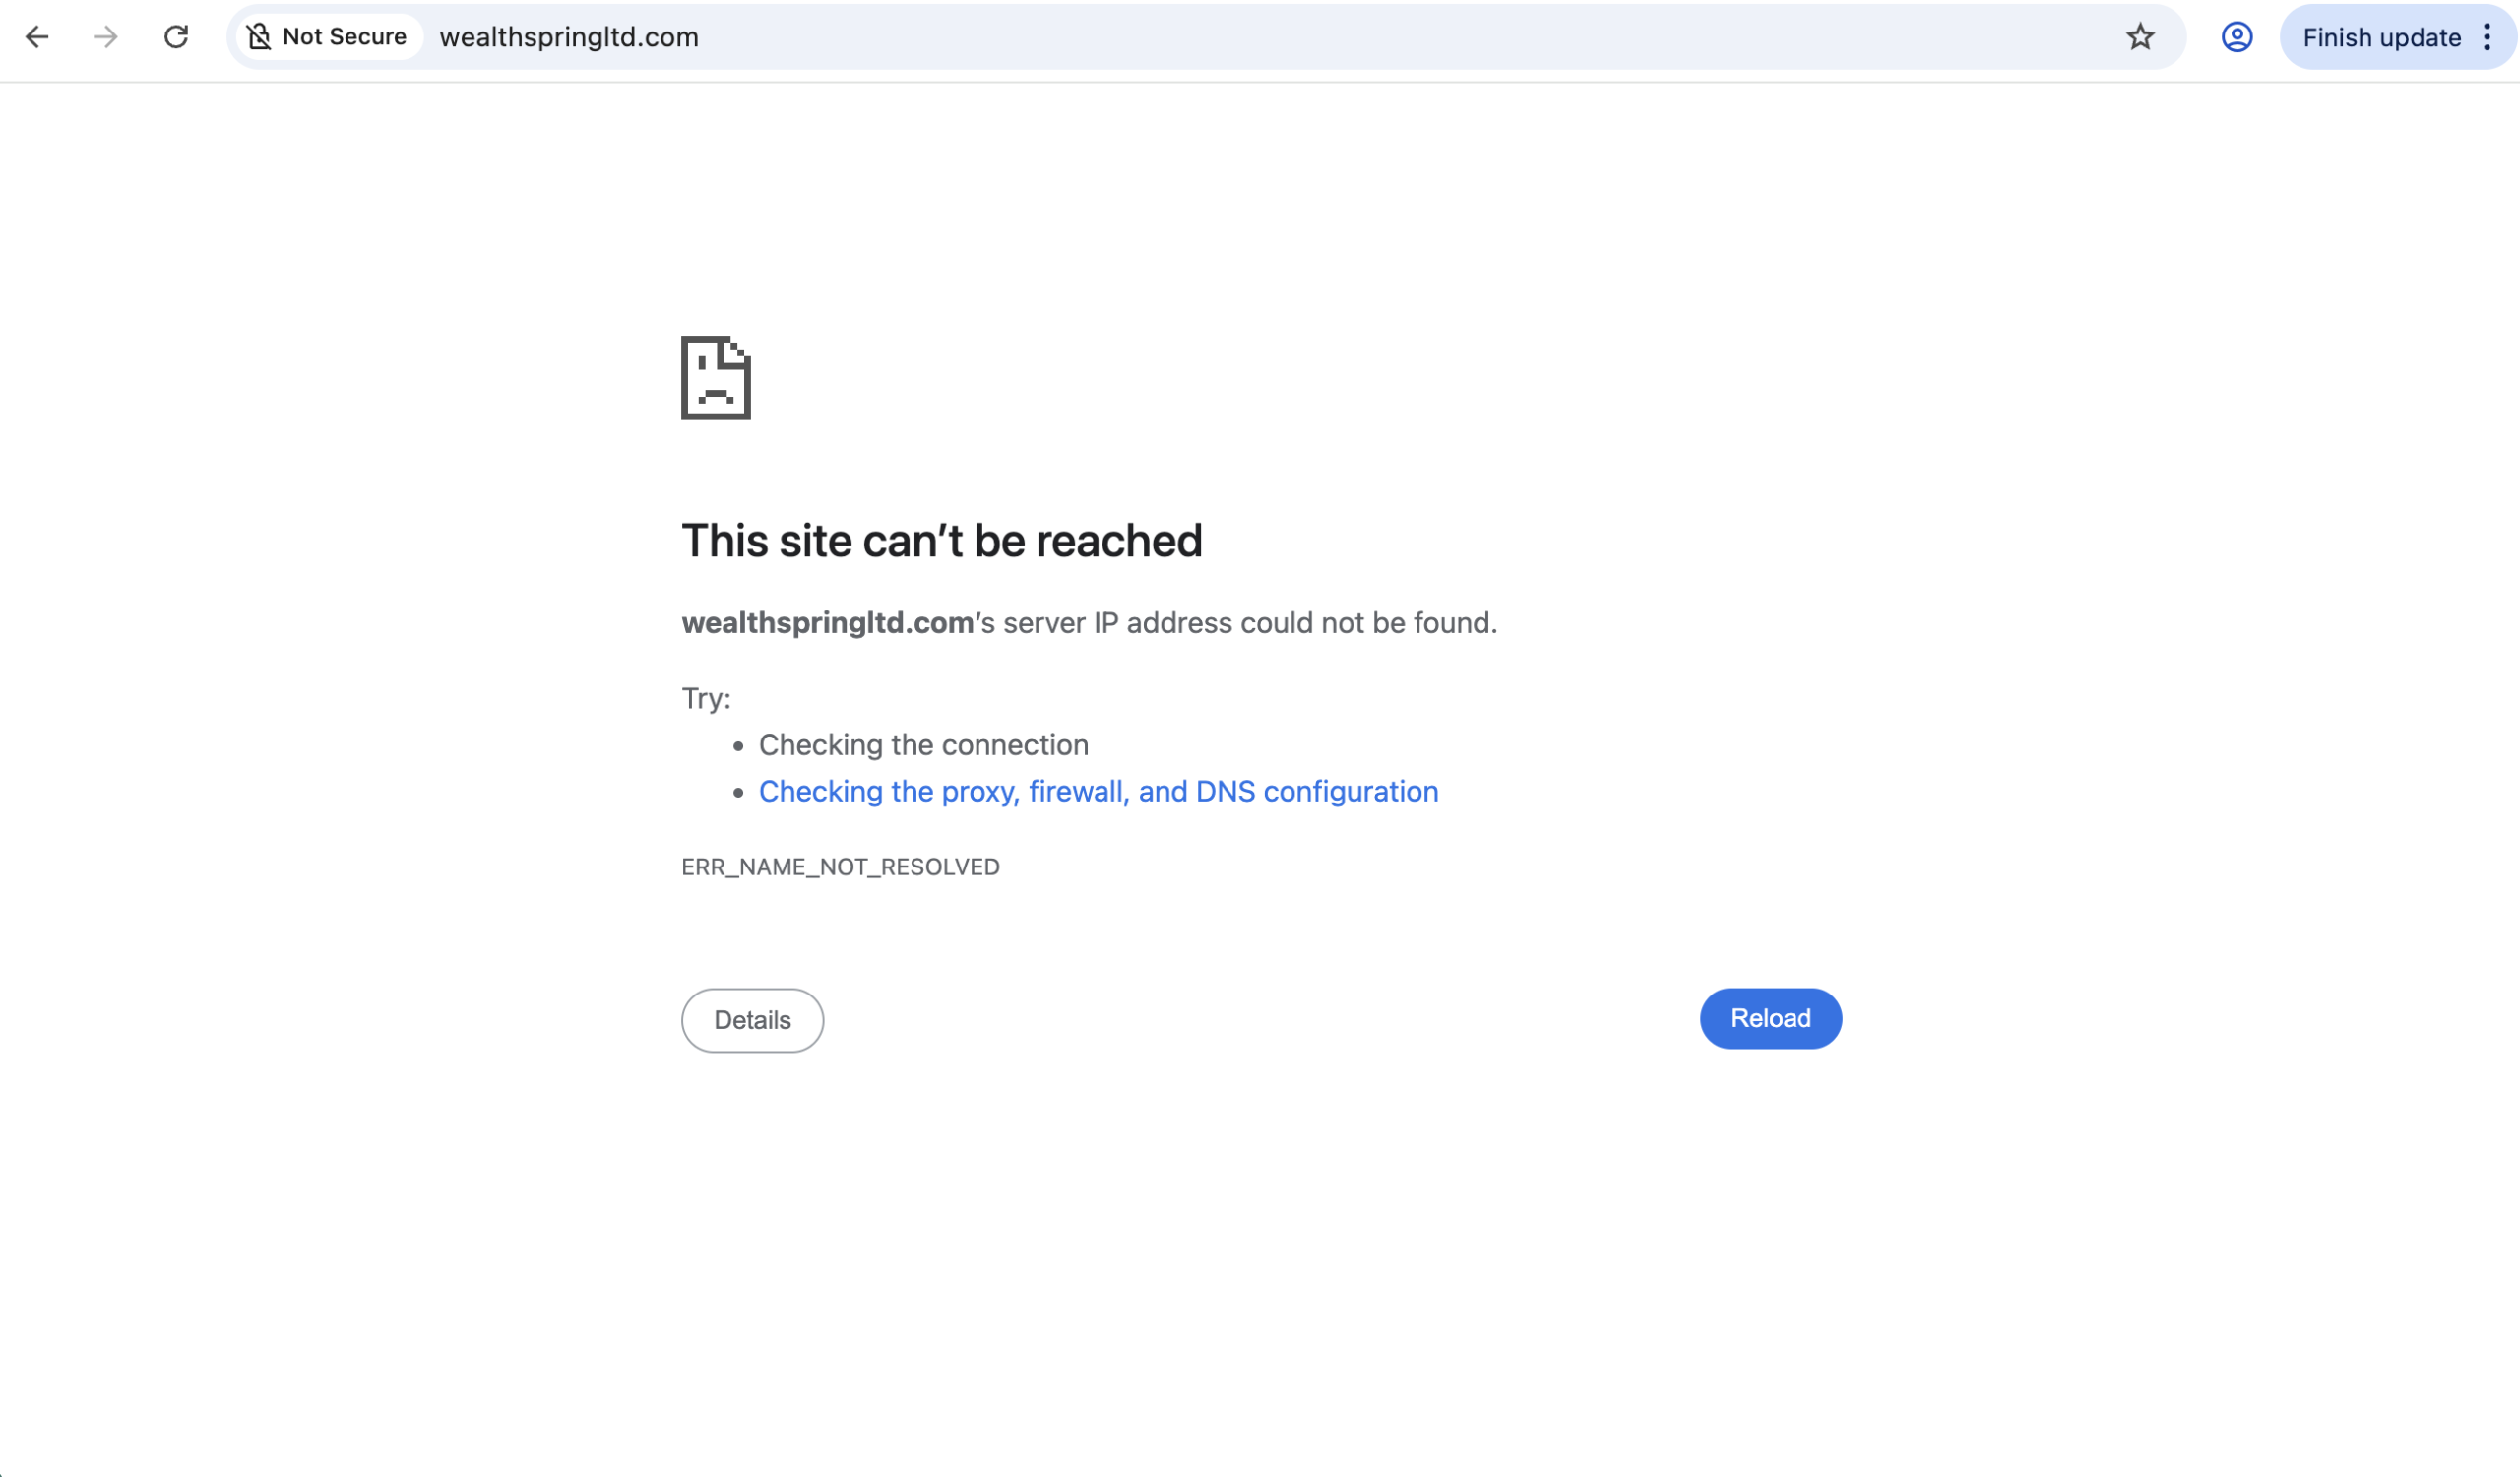Click the crossed-out lock security icon
Screen dimensions: 2520x1477
259,36
